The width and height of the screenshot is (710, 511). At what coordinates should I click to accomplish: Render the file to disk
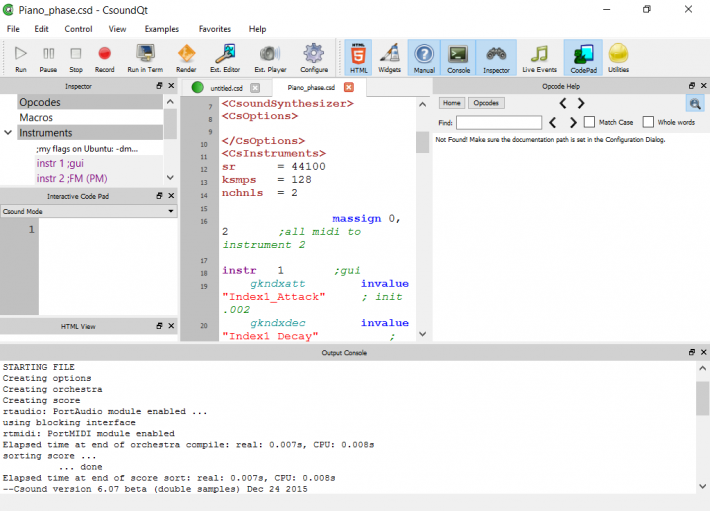[x=186, y=58]
